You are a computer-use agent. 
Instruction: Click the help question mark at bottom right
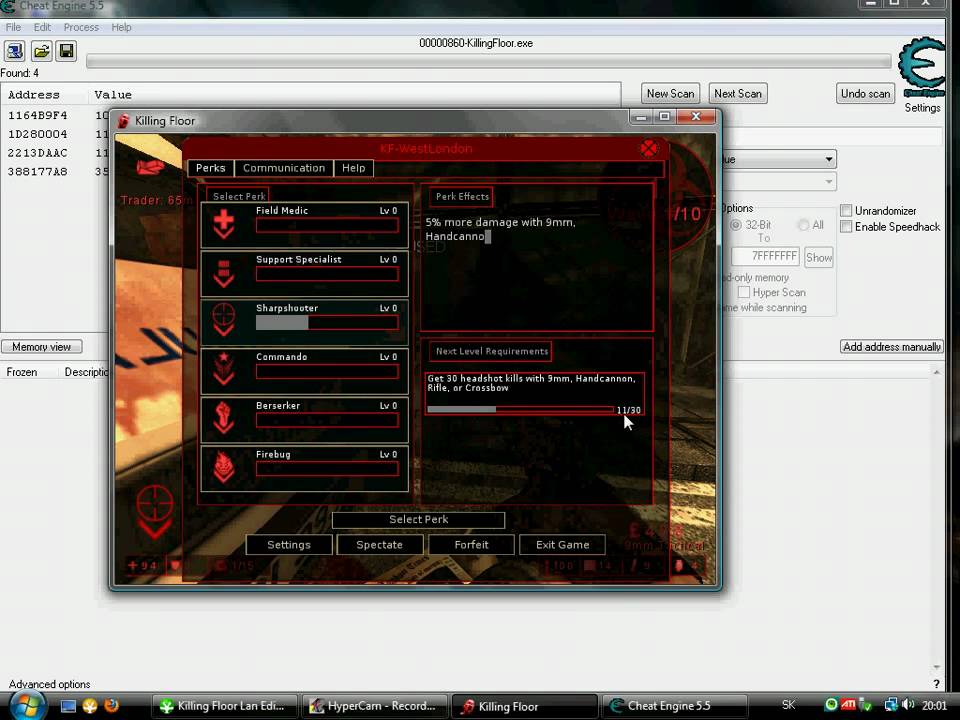click(936, 684)
